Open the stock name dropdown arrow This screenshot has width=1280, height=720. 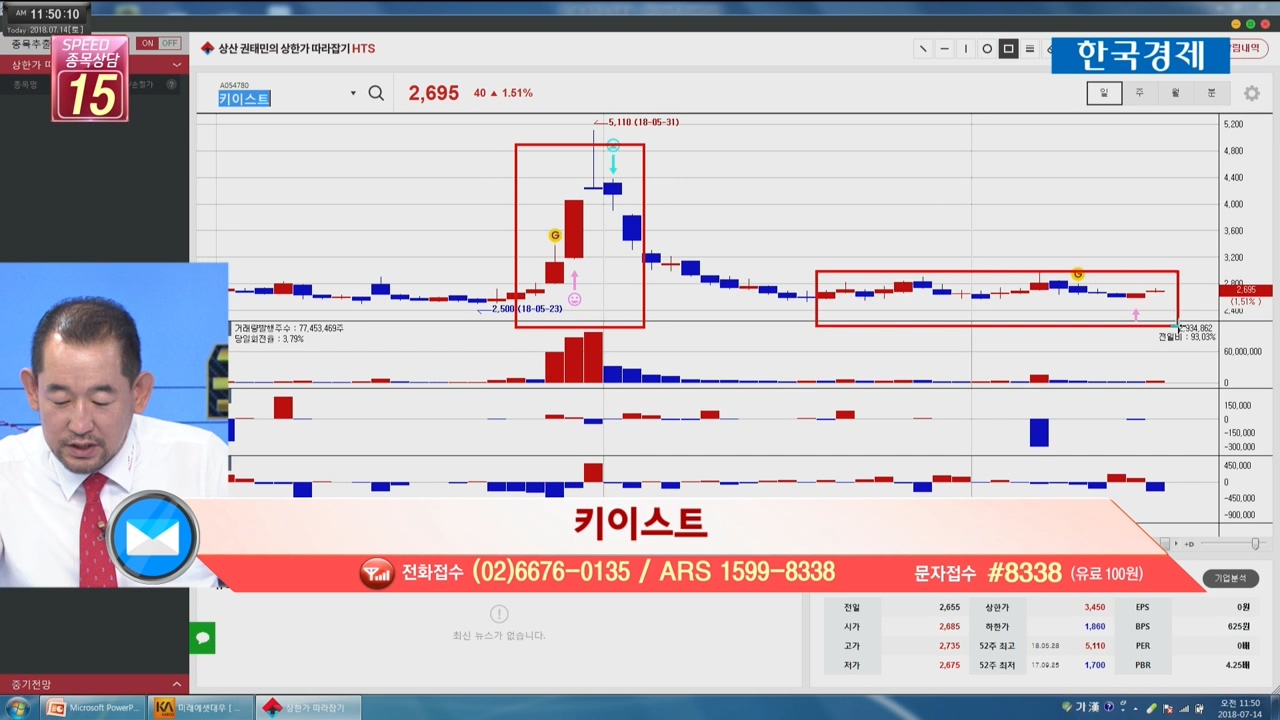click(x=353, y=94)
